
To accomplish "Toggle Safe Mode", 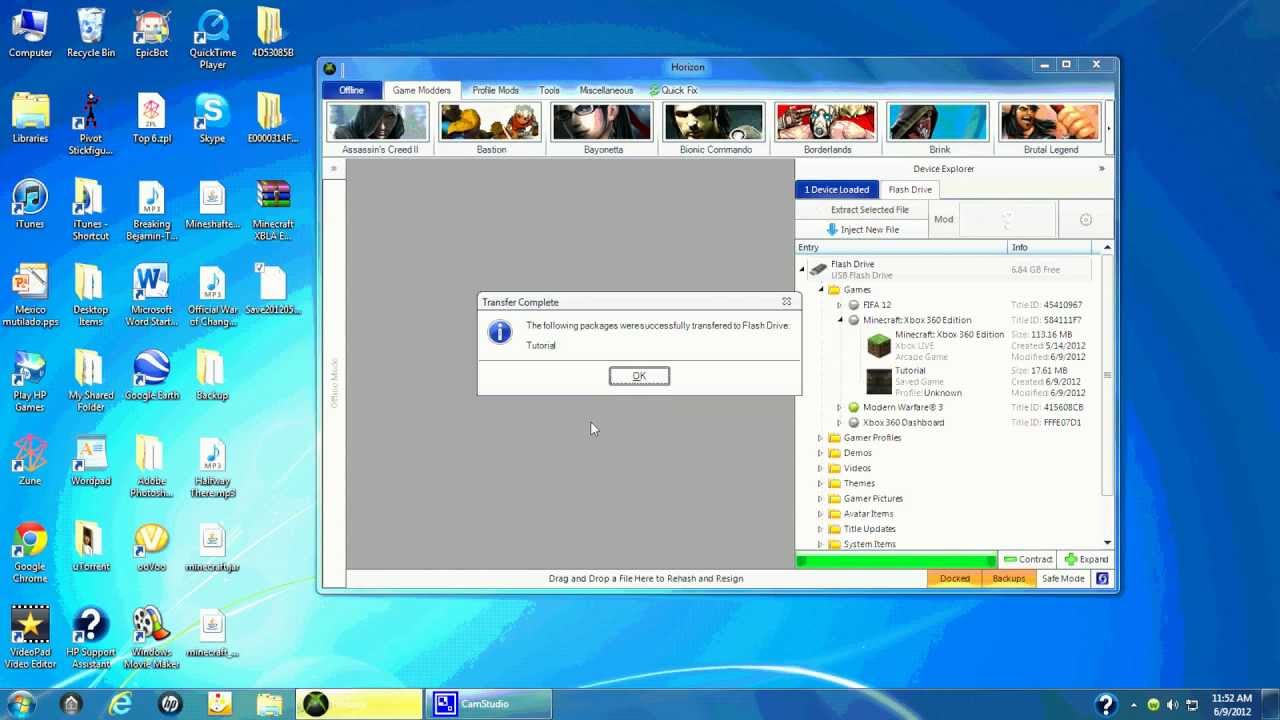I will 1063,578.
